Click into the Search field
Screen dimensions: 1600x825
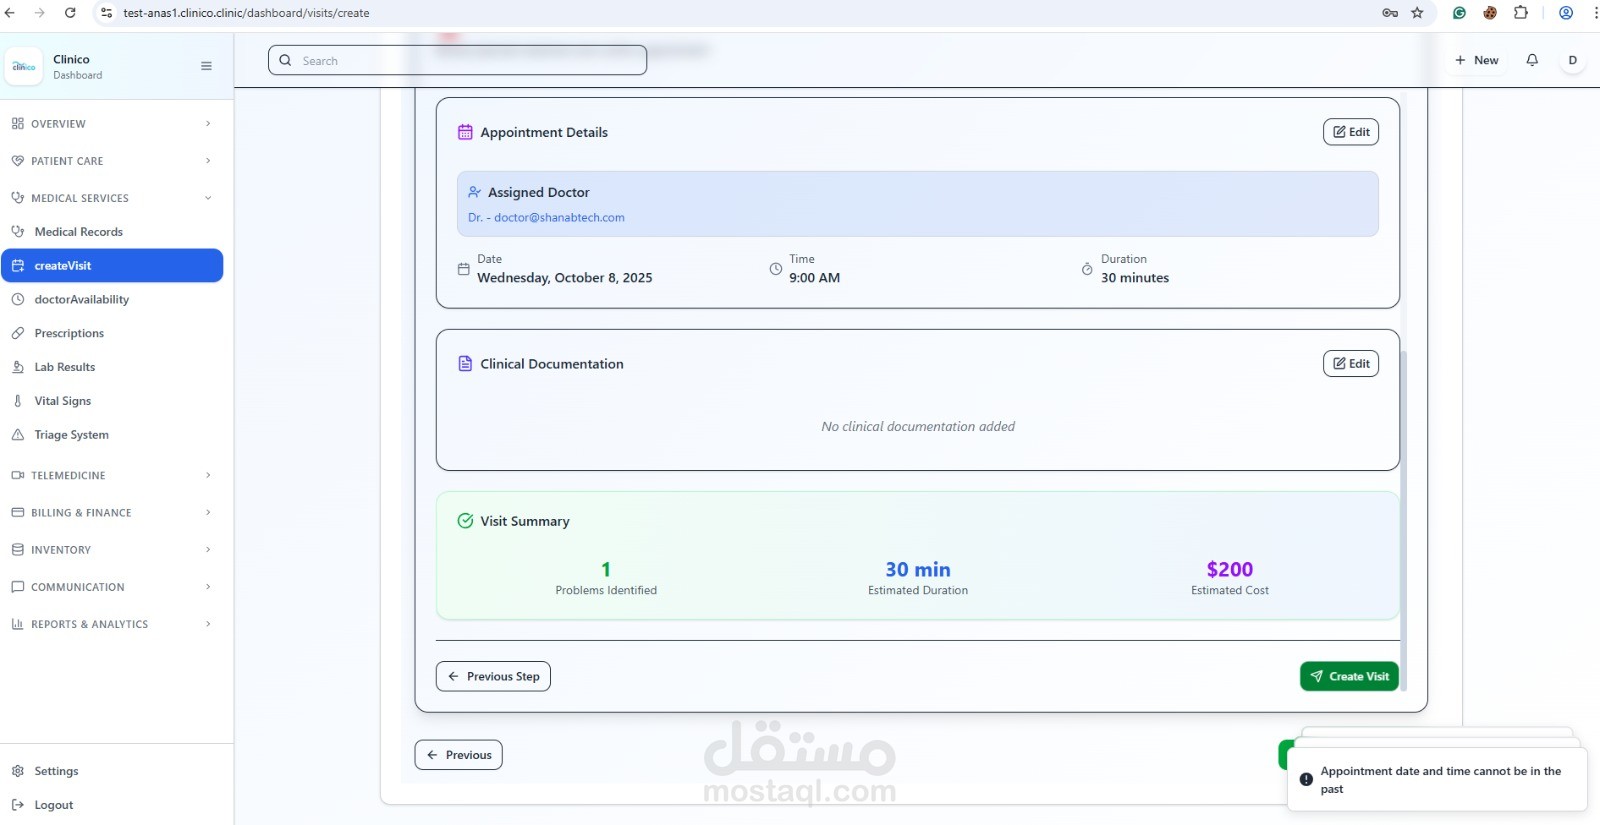[x=457, y=60]
